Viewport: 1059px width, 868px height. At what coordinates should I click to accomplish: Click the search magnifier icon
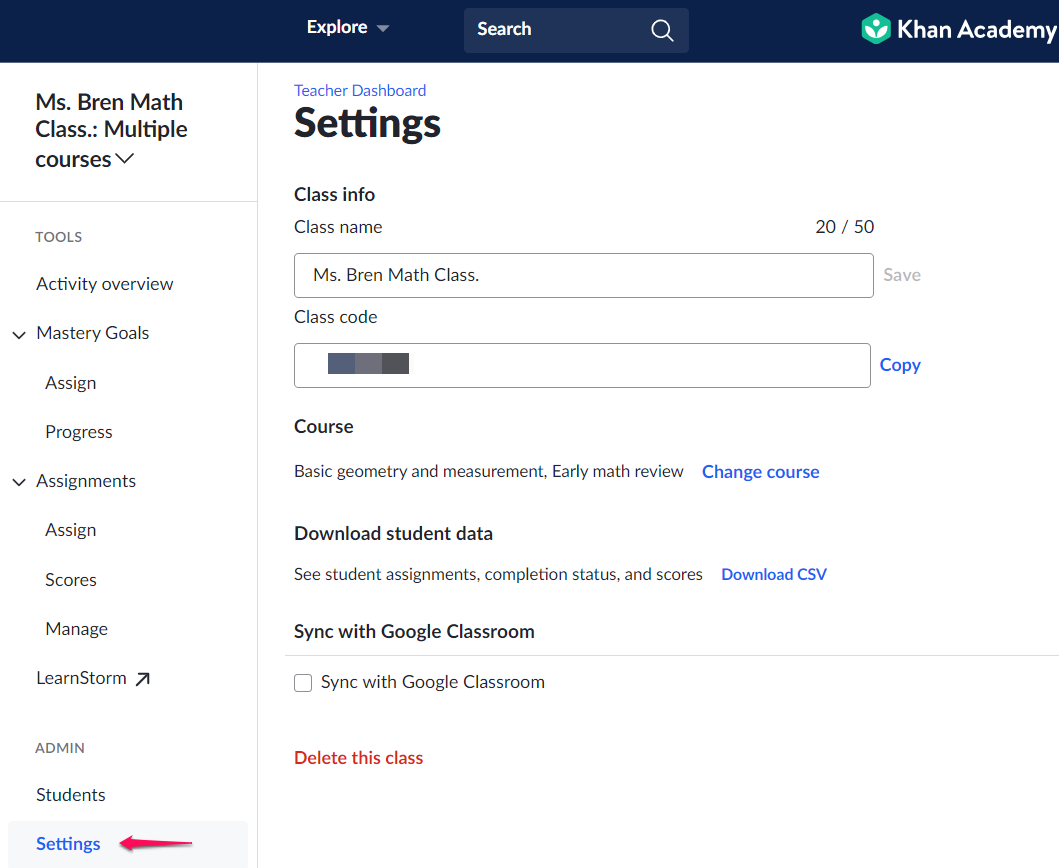[662, 30]
